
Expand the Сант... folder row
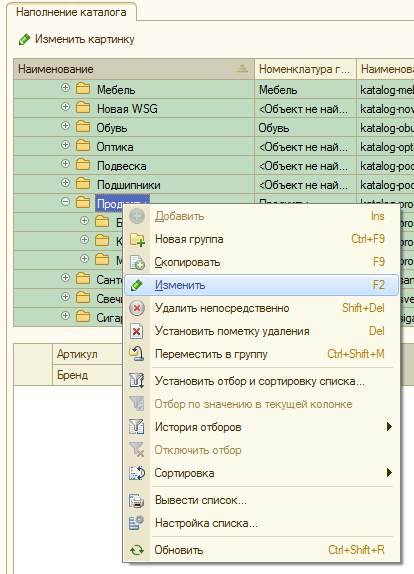click(x=65, y=278)
